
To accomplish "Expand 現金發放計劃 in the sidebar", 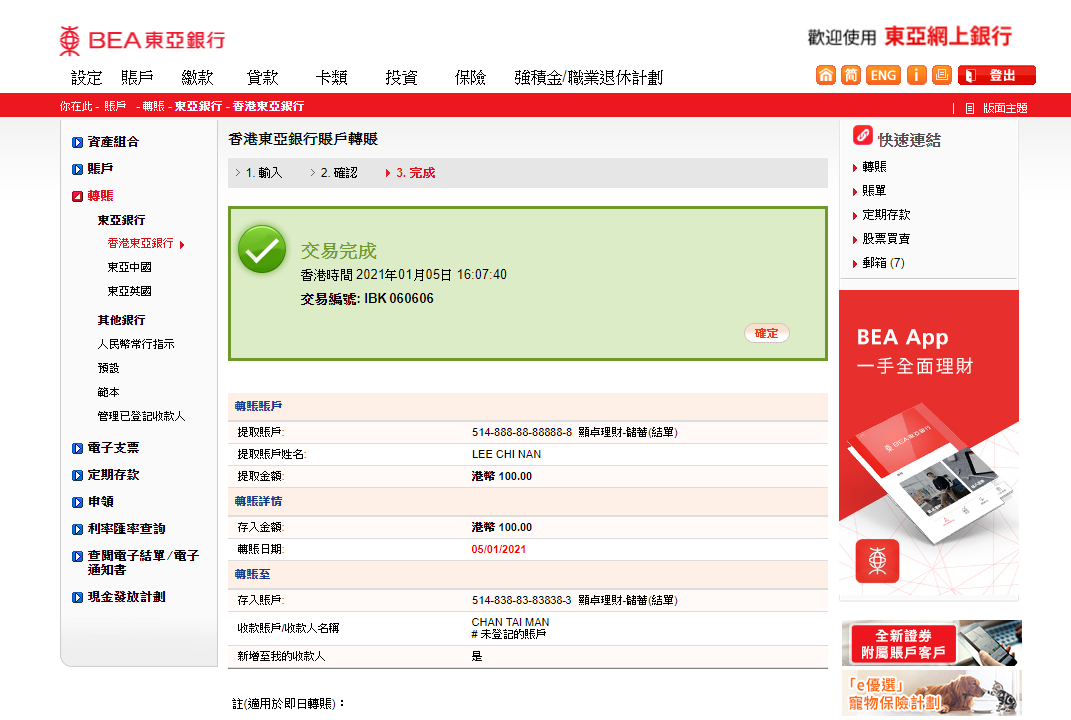I will click(x=119, y=597).
